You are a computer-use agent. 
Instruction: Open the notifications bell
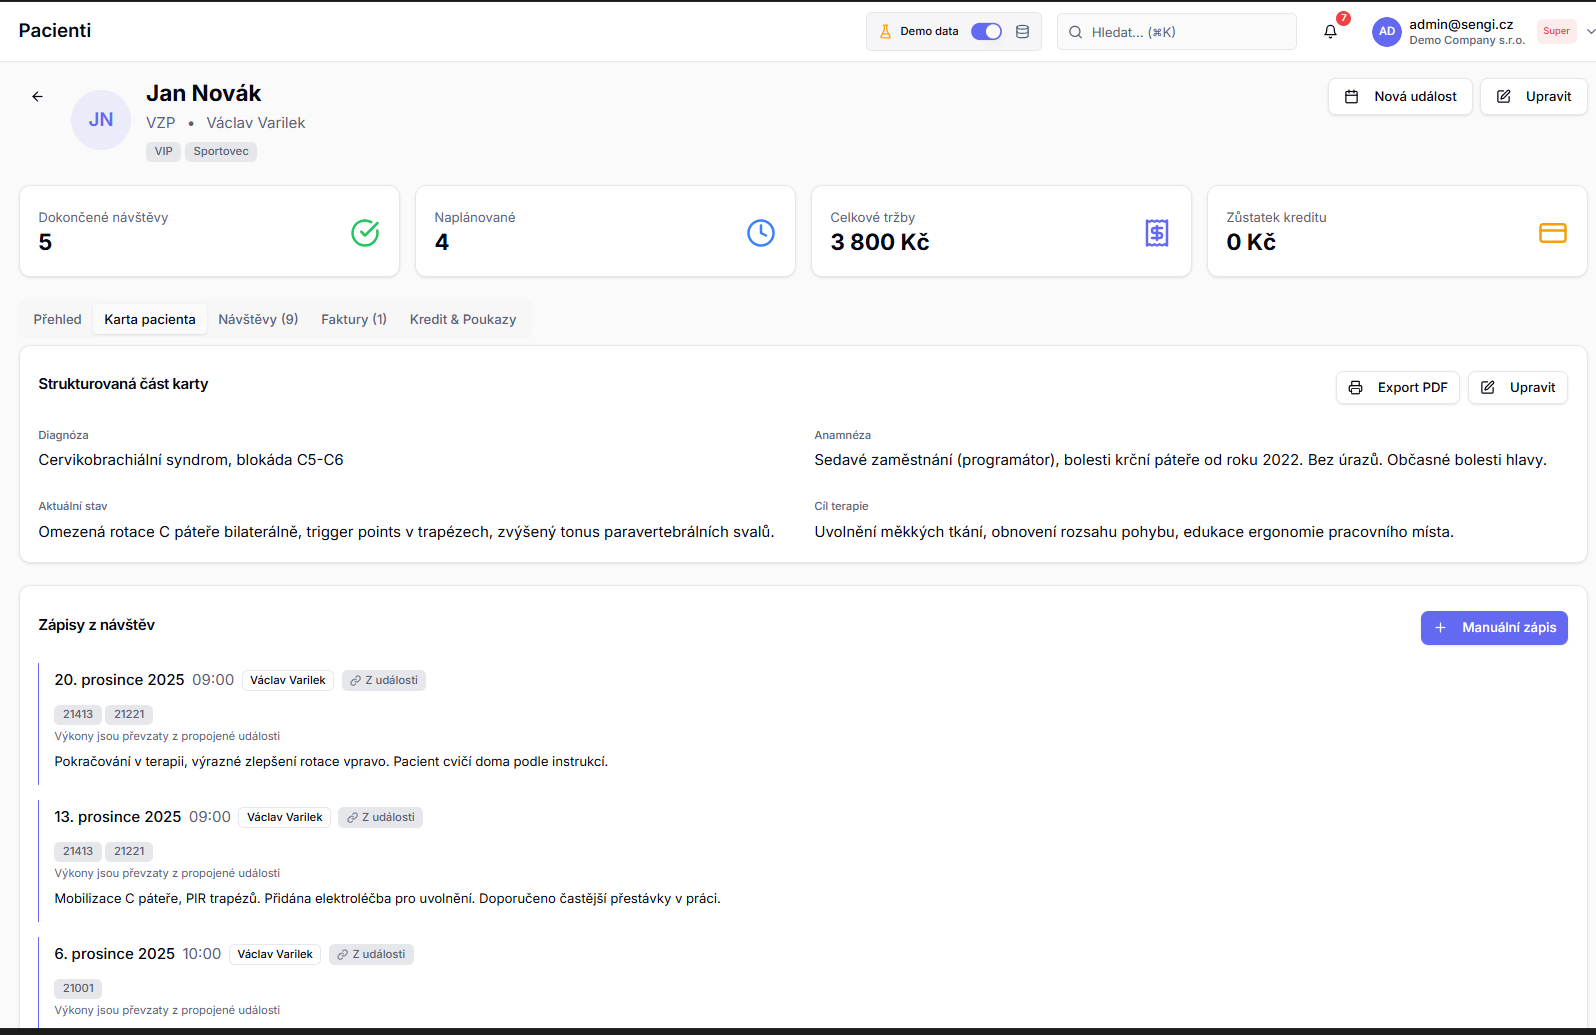click(x=1330, y=32)
